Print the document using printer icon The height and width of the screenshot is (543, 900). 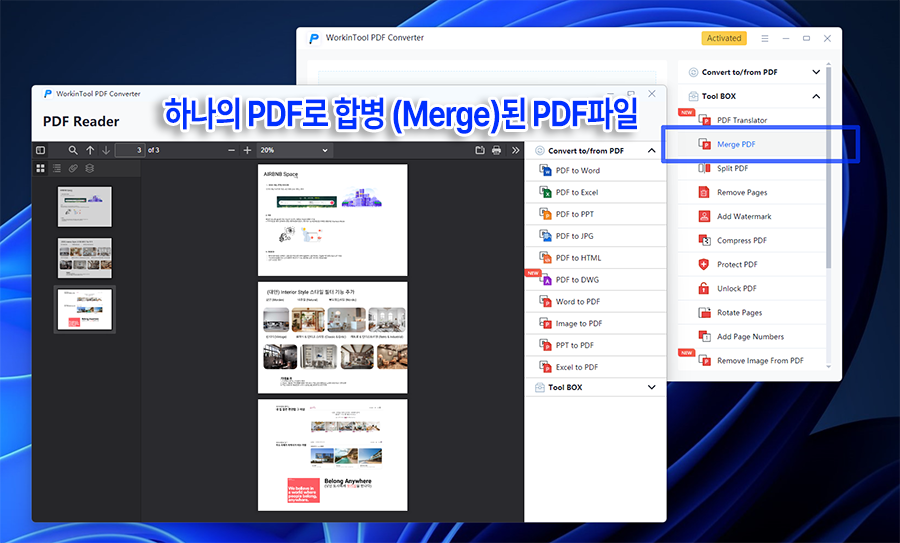[x=496, y=150]
